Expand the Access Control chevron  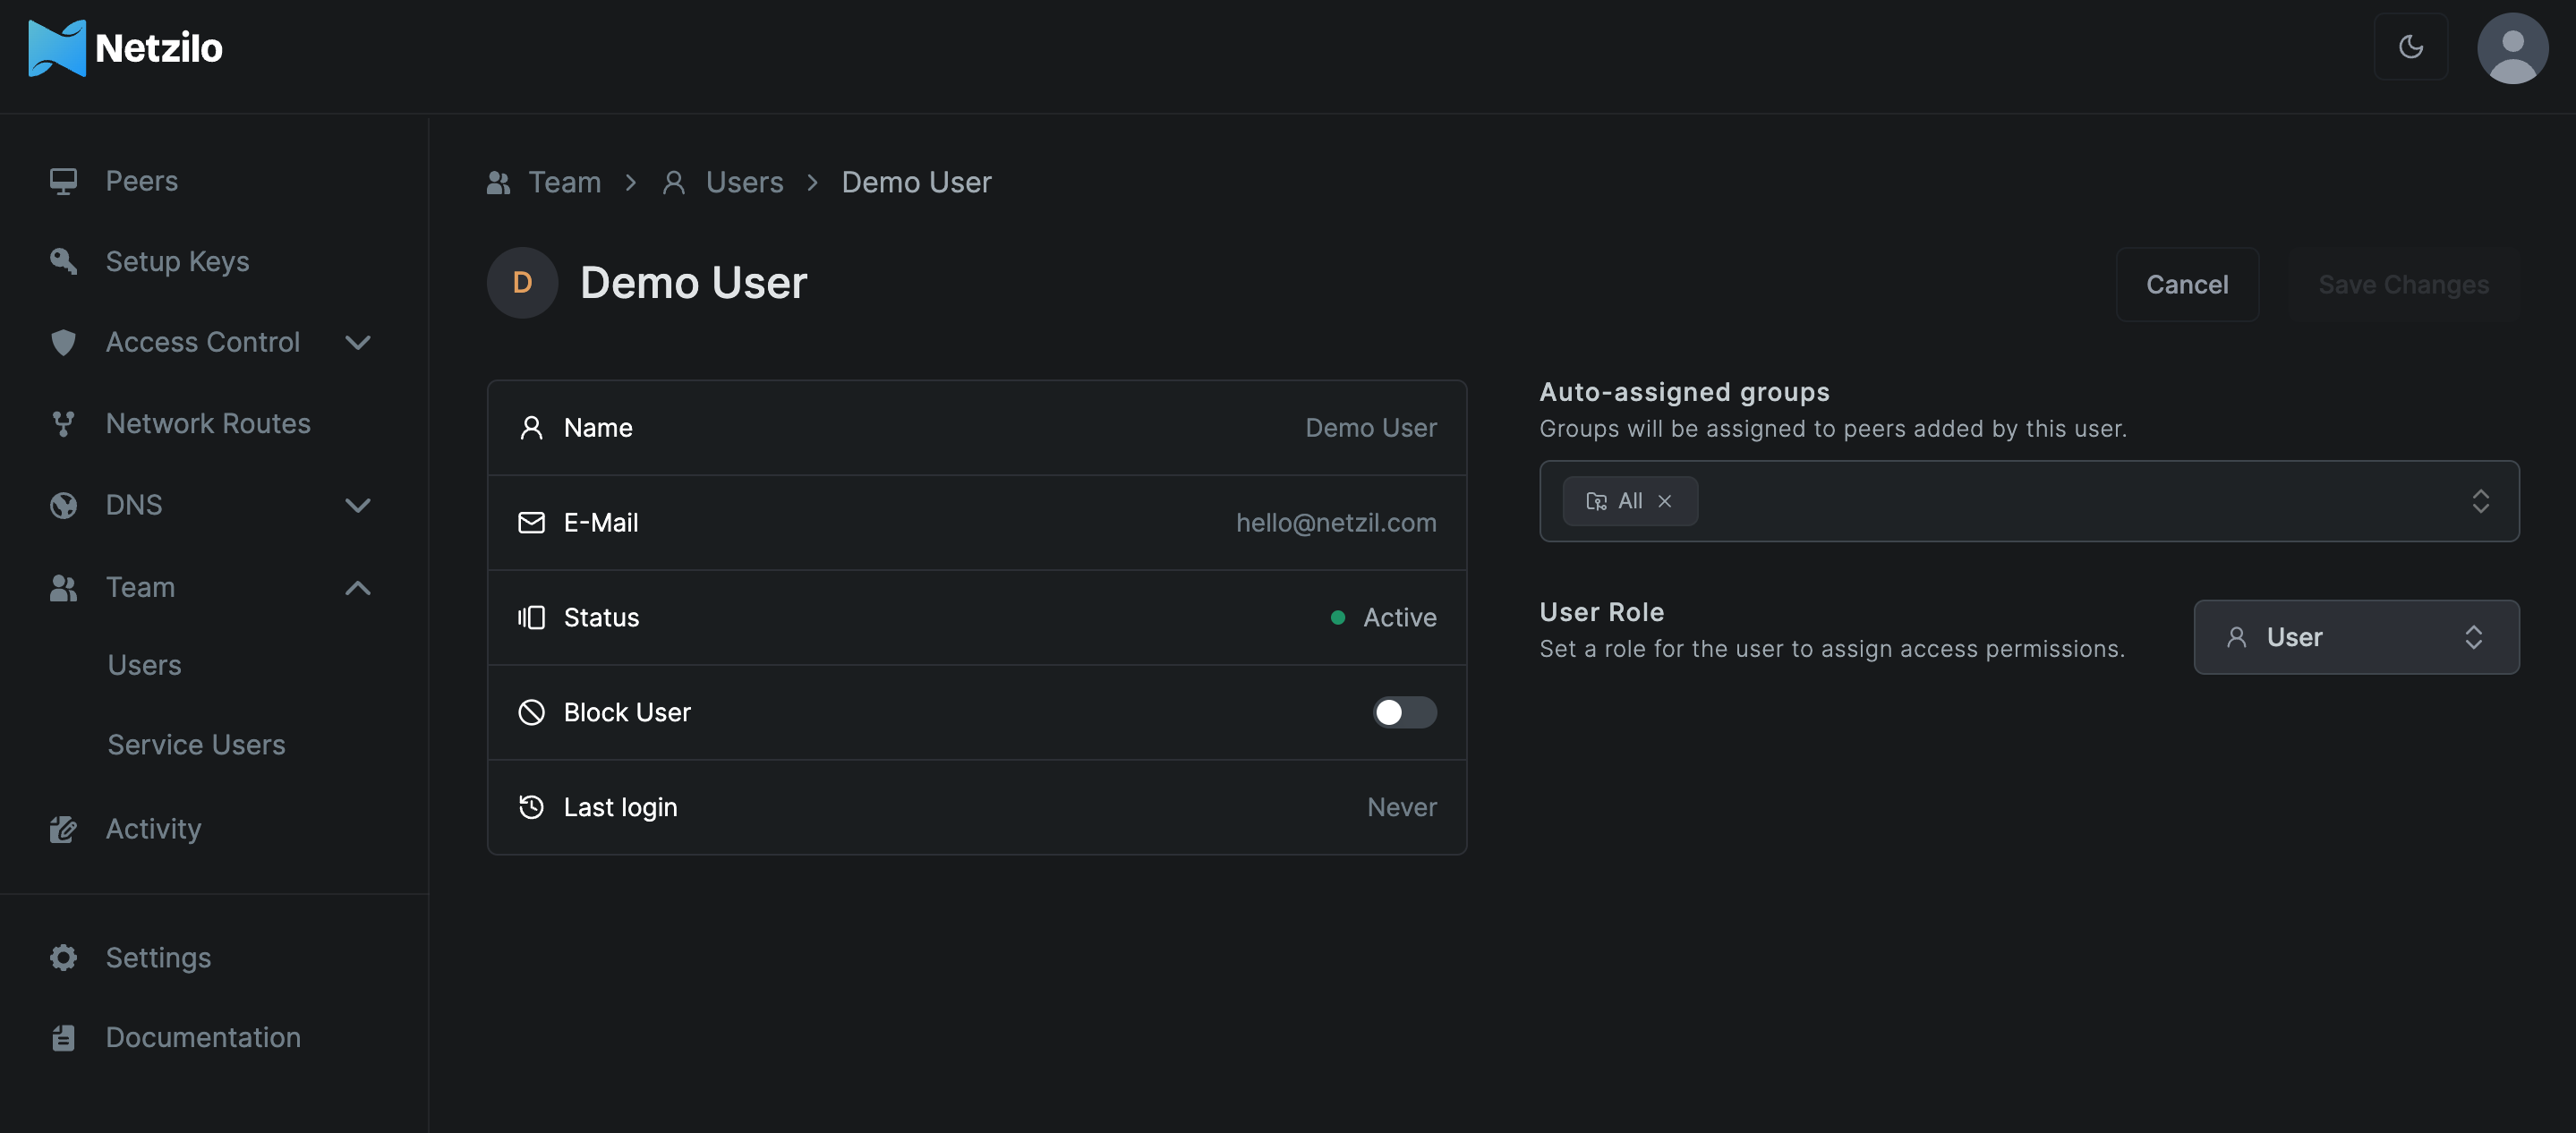click(x=358, y=343)
